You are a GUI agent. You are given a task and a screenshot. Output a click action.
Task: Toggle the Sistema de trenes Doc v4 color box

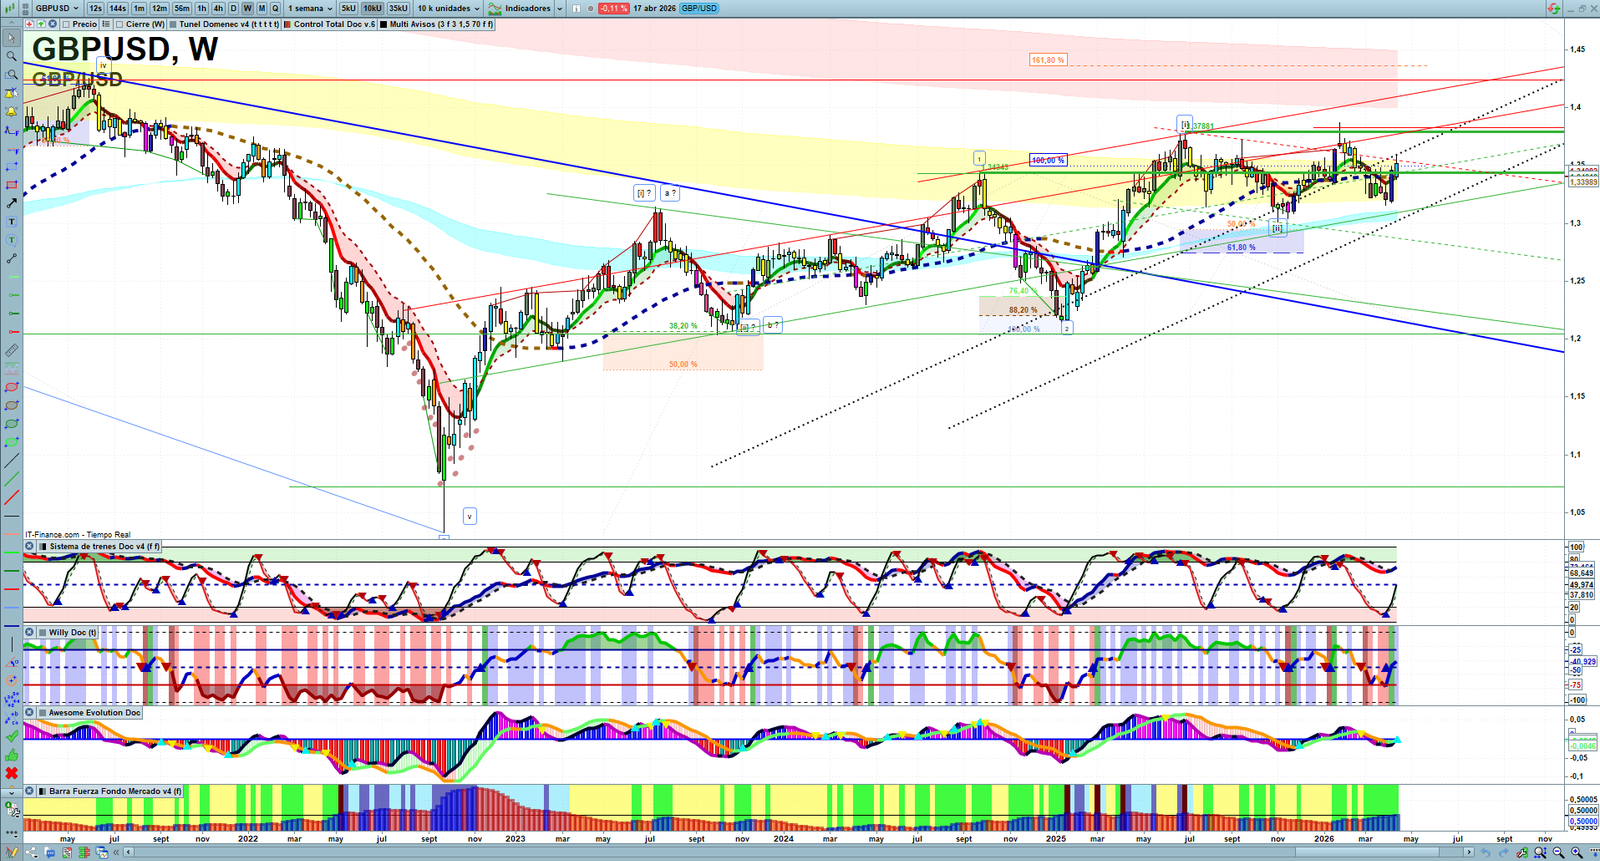pyautogui.click(x=43, y=547)
